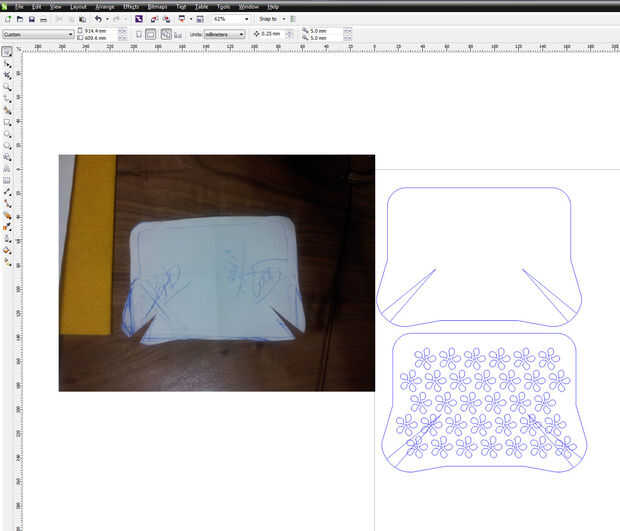Select the flower-patterned outline shape

[484, 403]
